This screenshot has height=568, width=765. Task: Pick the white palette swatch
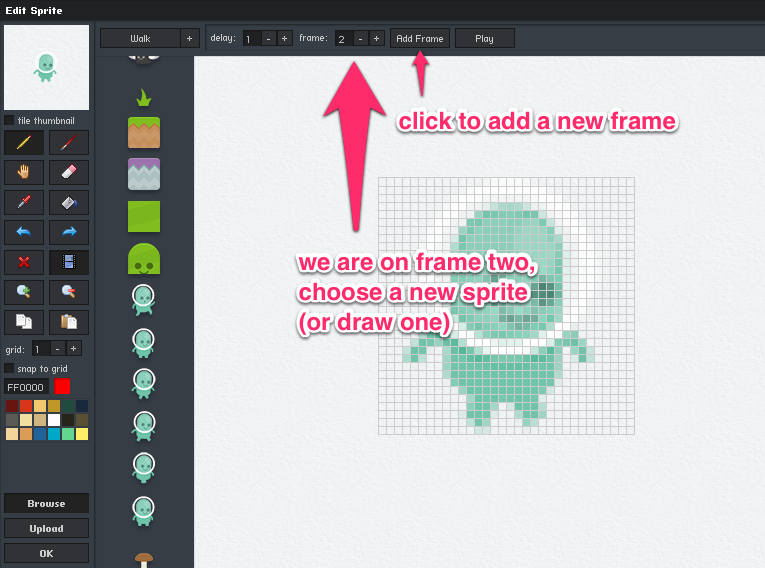pyautogui.click(x=54, y=420)
